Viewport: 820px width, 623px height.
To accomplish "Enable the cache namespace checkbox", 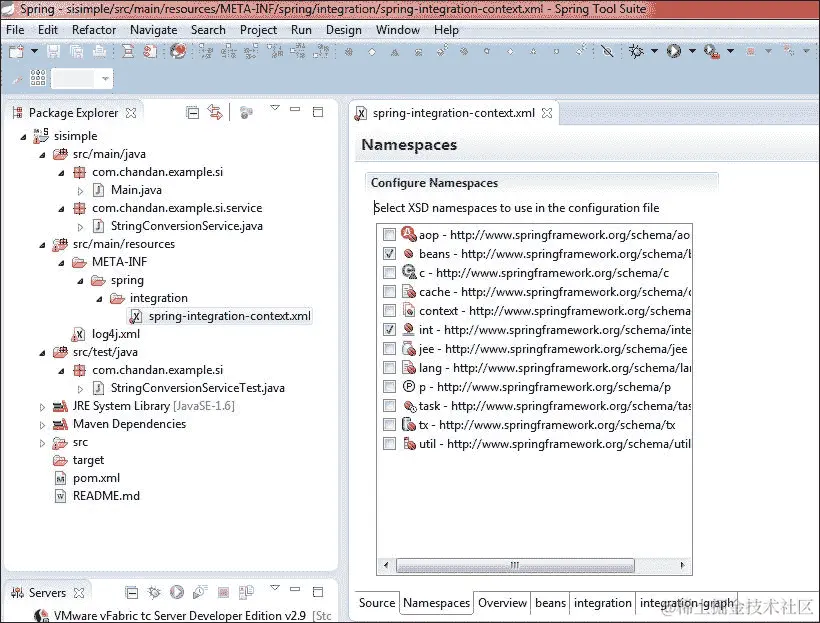I will pyautogui.click(x=389, y=291).
